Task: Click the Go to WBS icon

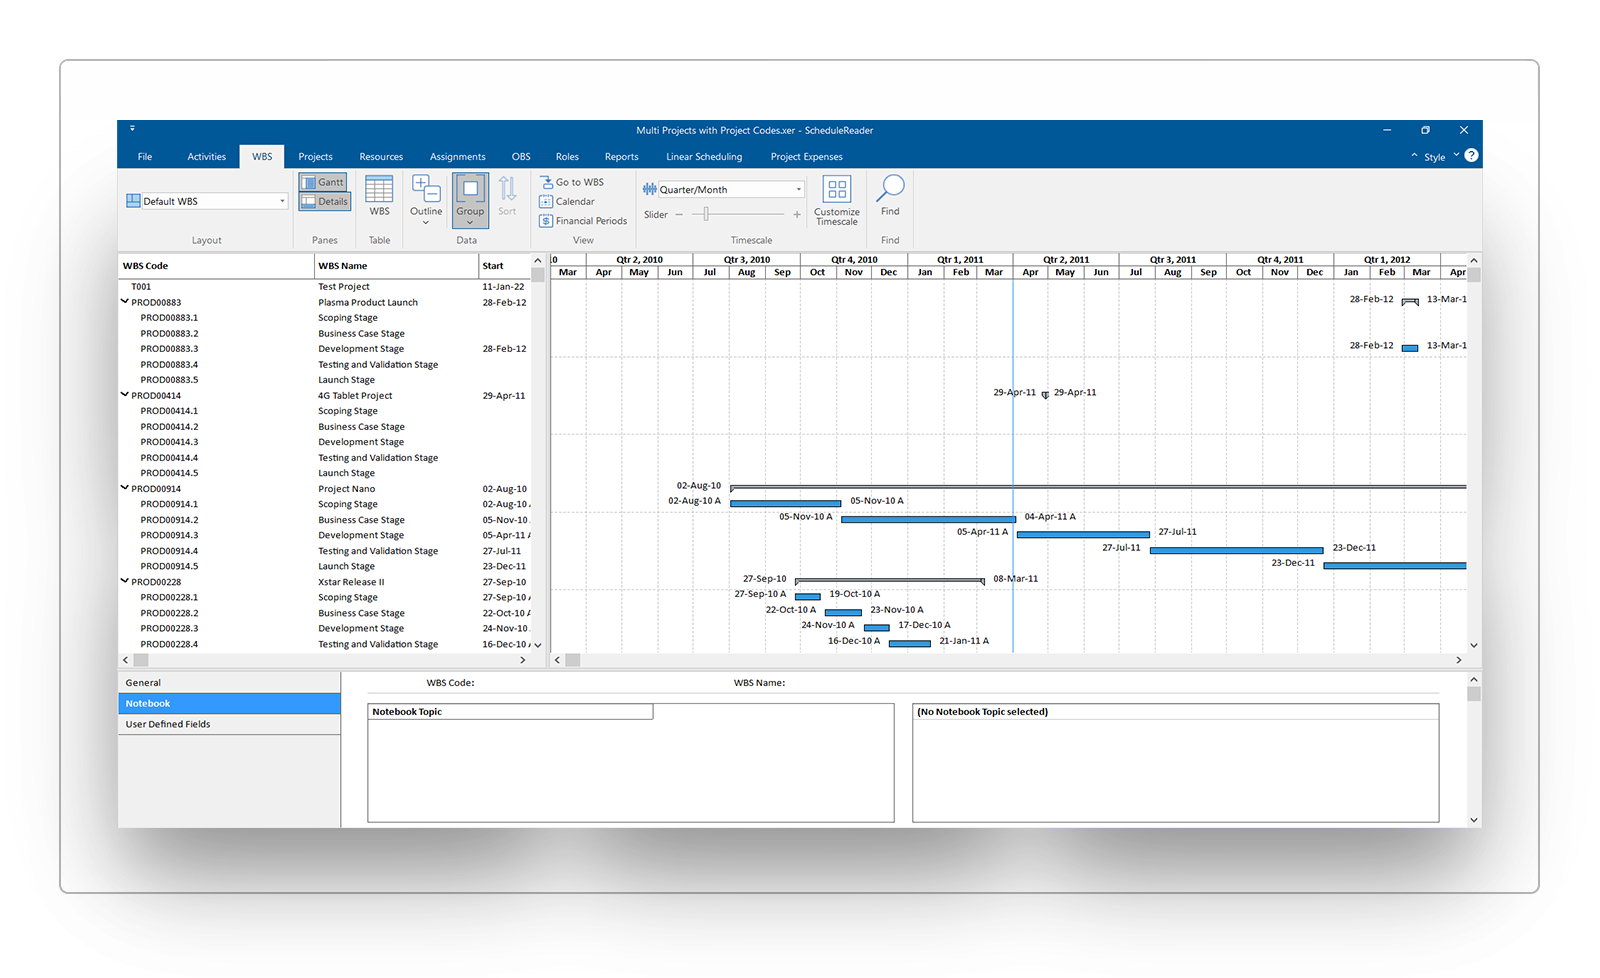Action: (x=572, y=182)
